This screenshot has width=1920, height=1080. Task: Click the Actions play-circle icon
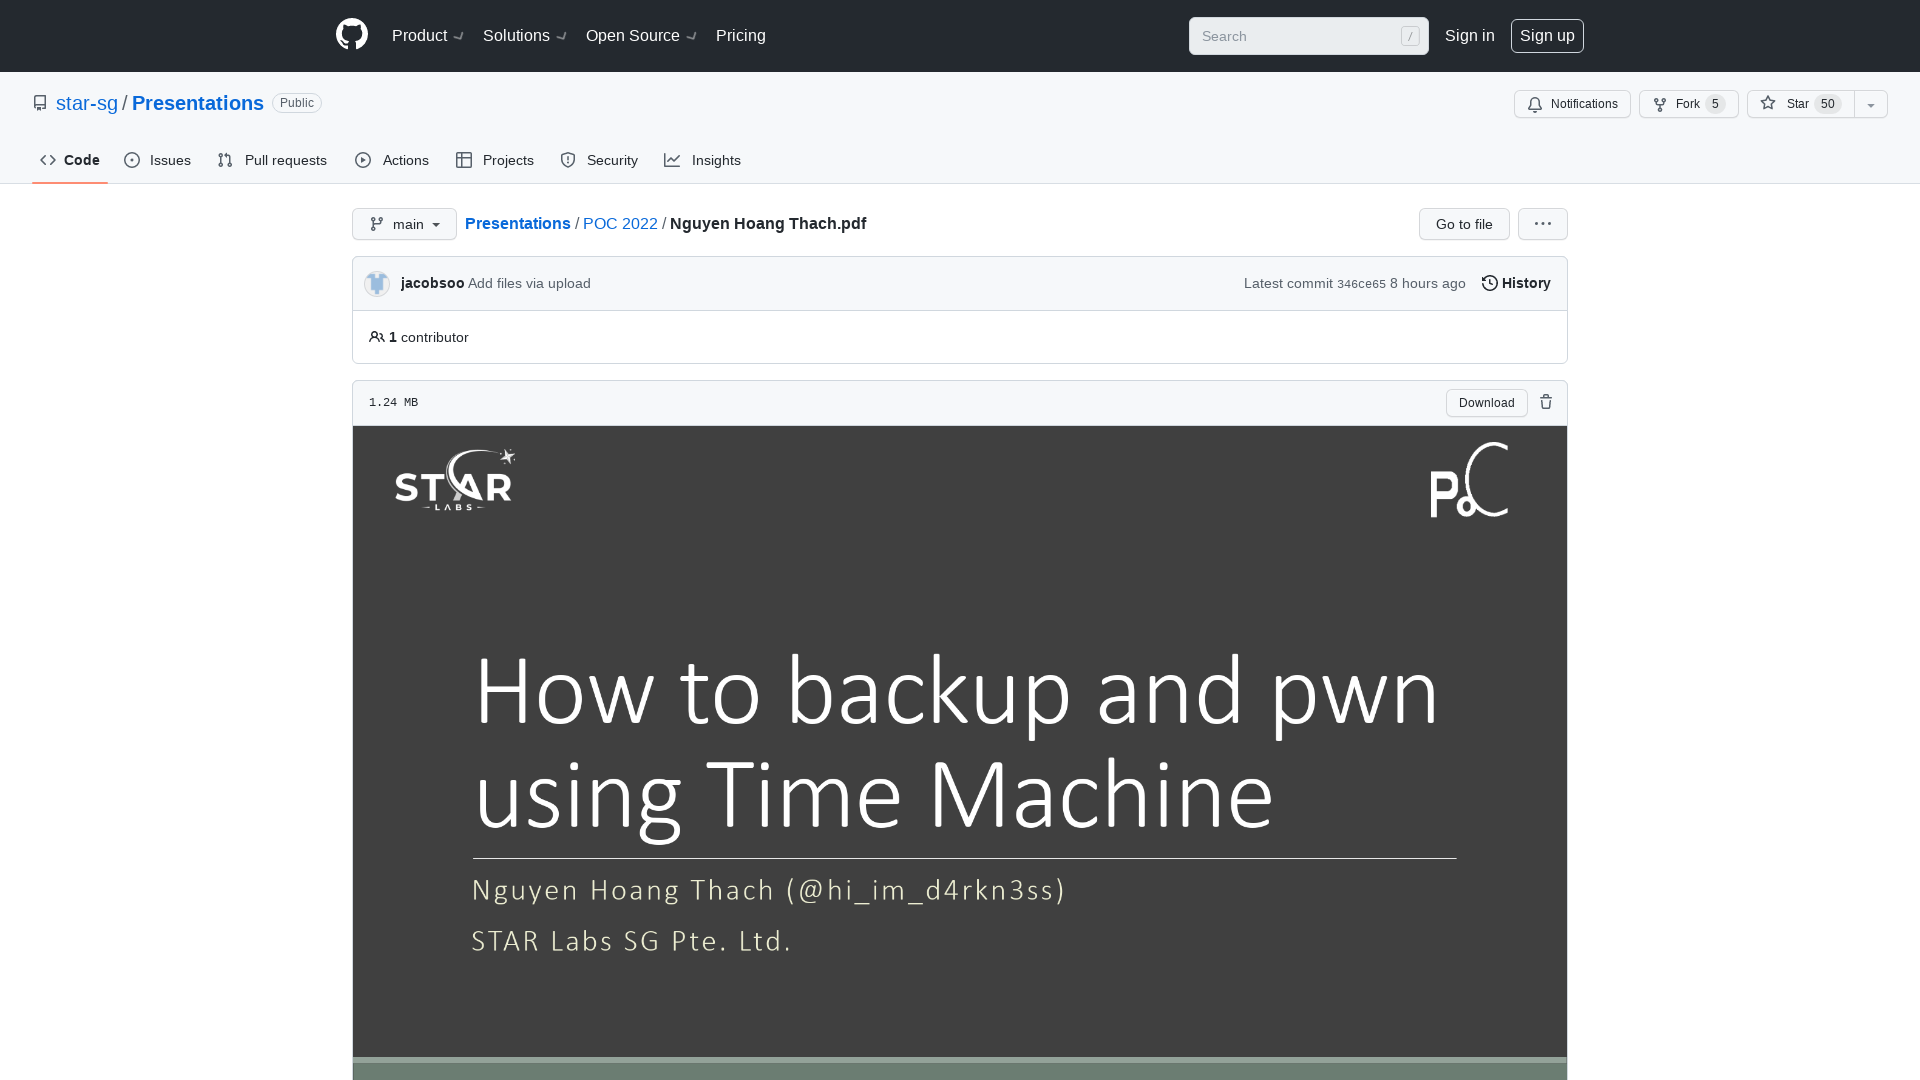(x=364, y=160)
